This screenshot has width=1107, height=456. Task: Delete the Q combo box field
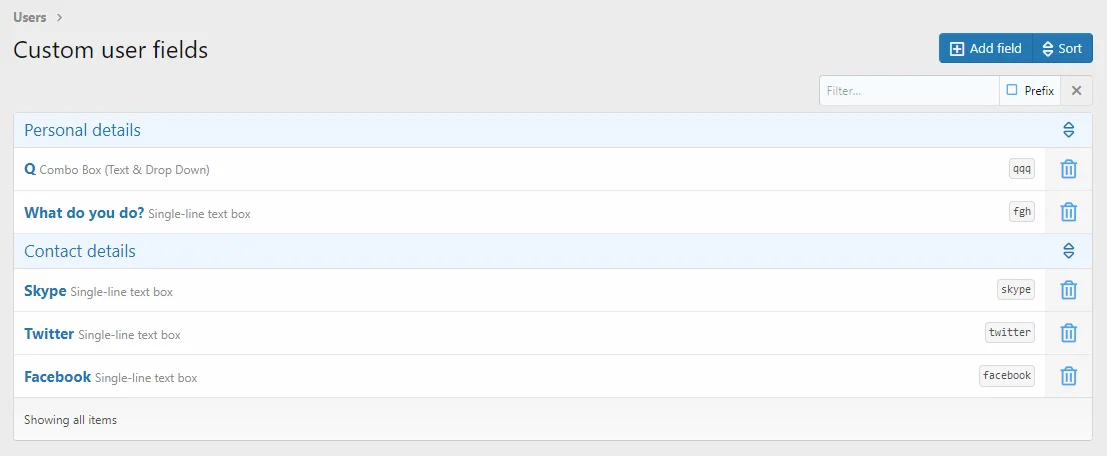[x=1068, y=169]
